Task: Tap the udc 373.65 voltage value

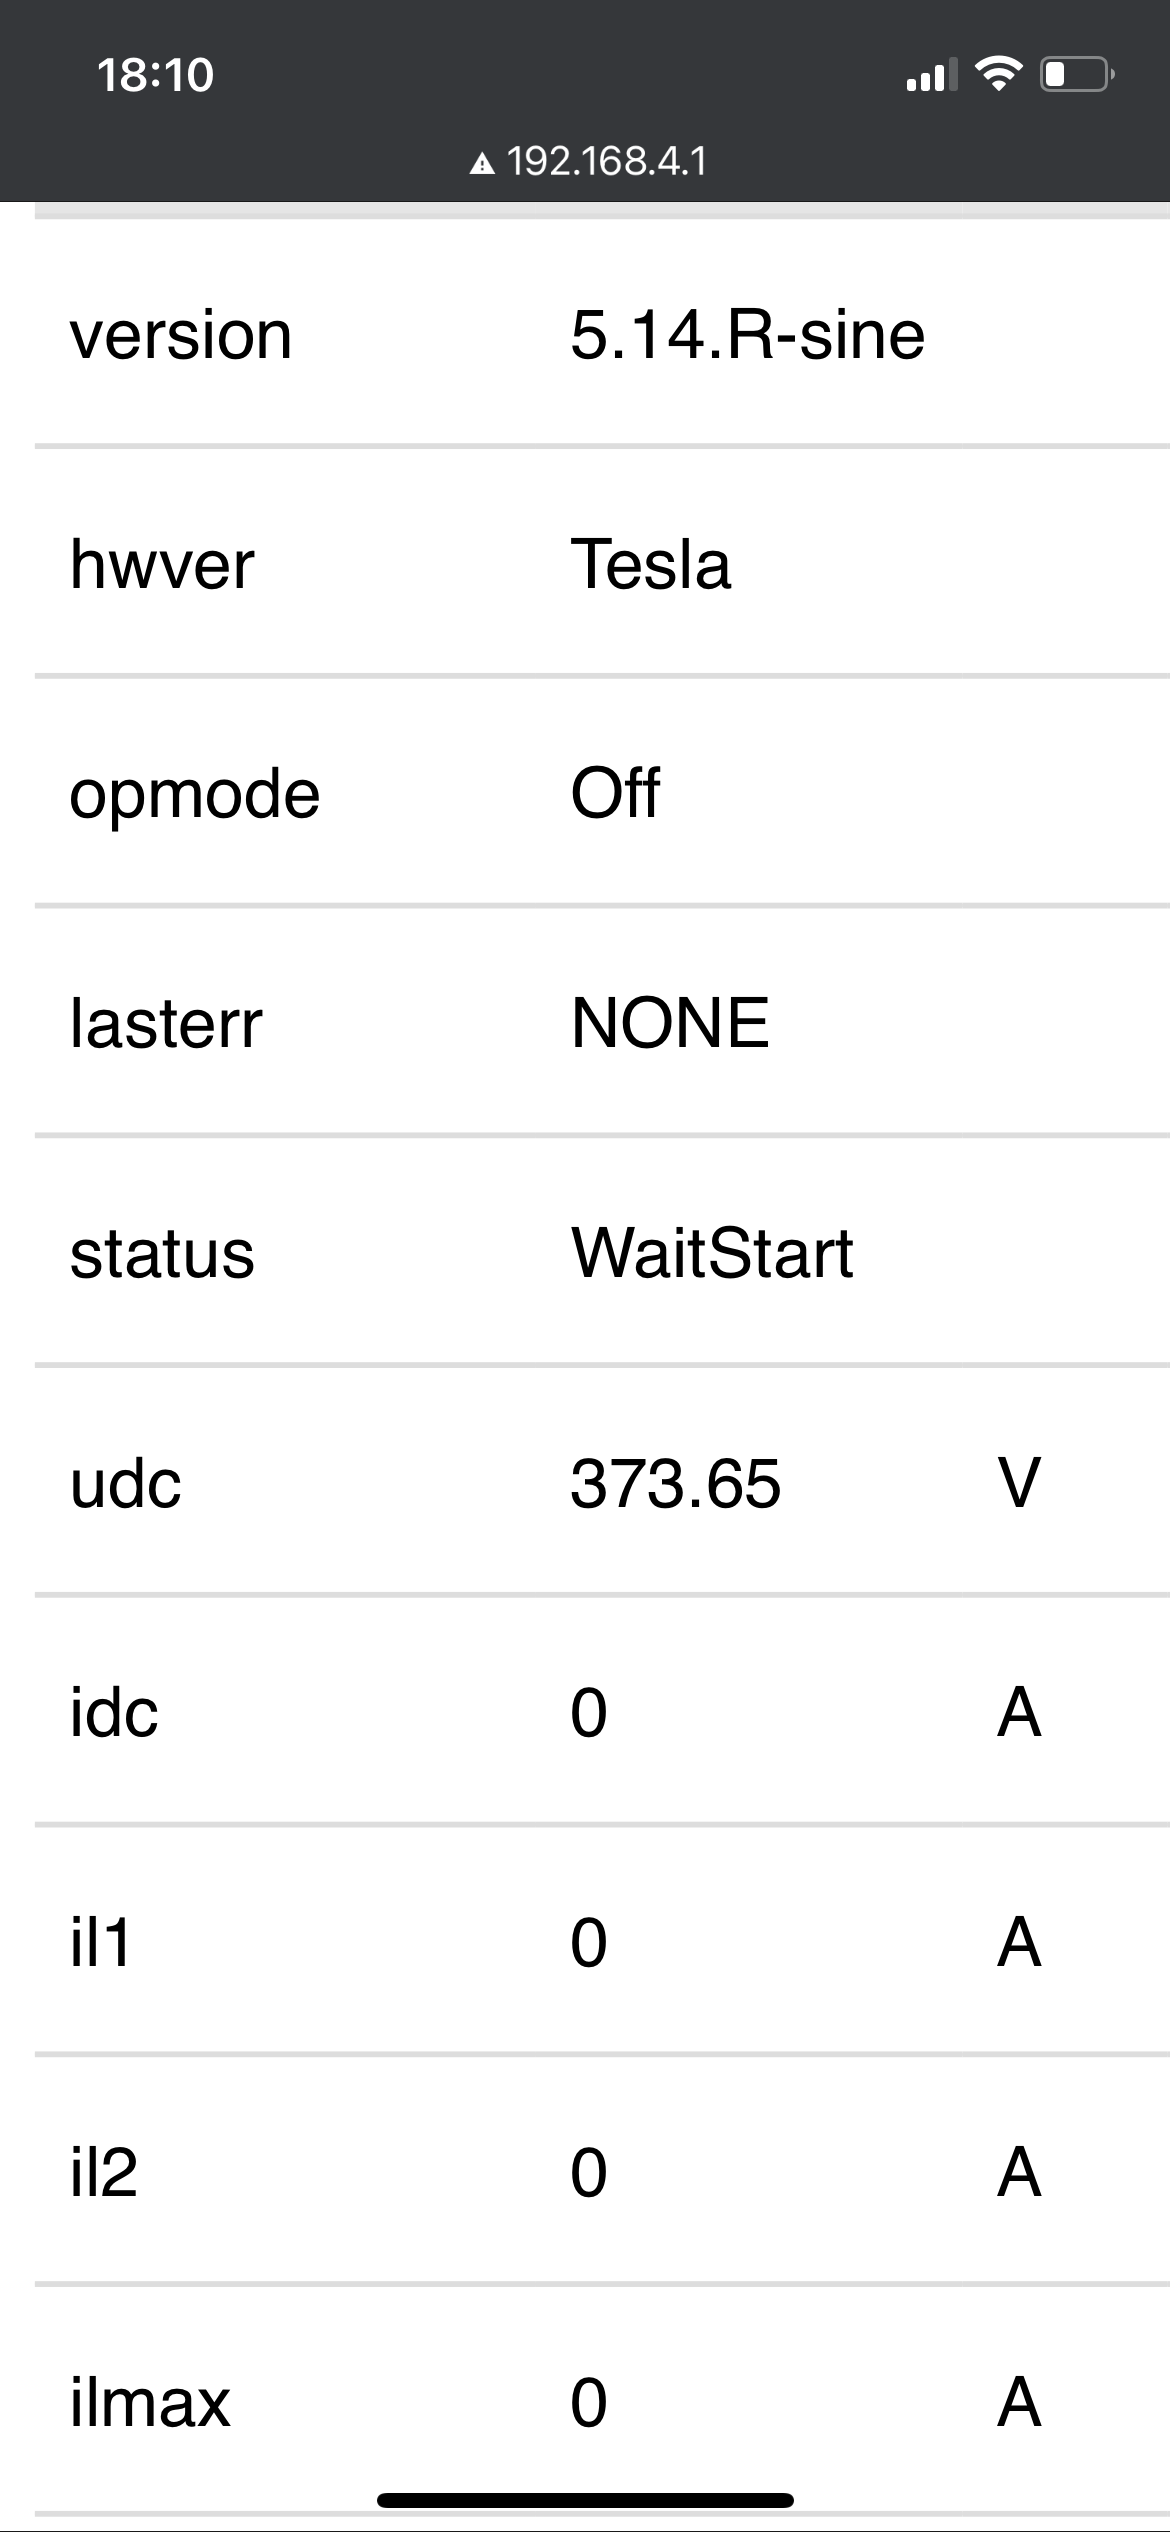Action: pos(675,1483)
